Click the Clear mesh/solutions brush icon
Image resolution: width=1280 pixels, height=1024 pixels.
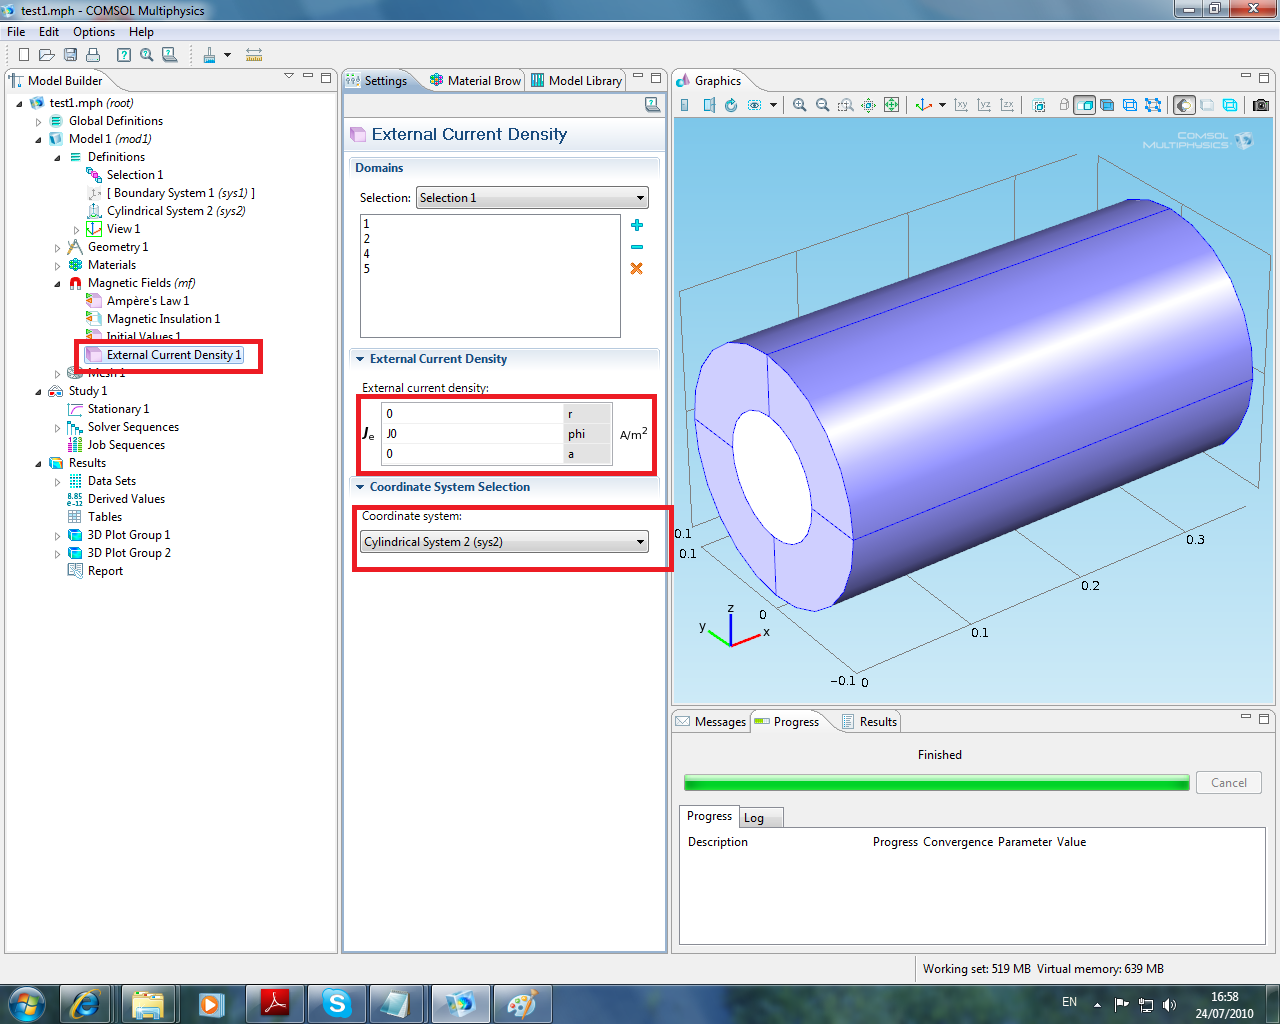tap(209, 55)
